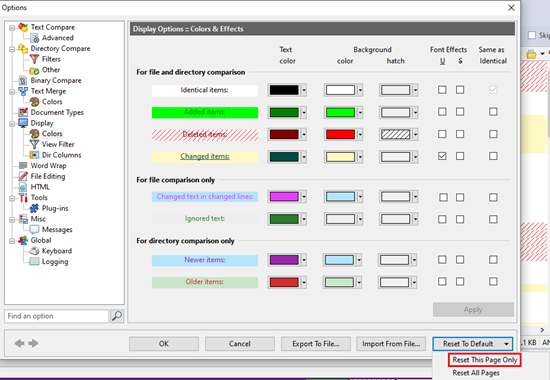
Task: Click the search magnifier icon
Action: point(117,316)
